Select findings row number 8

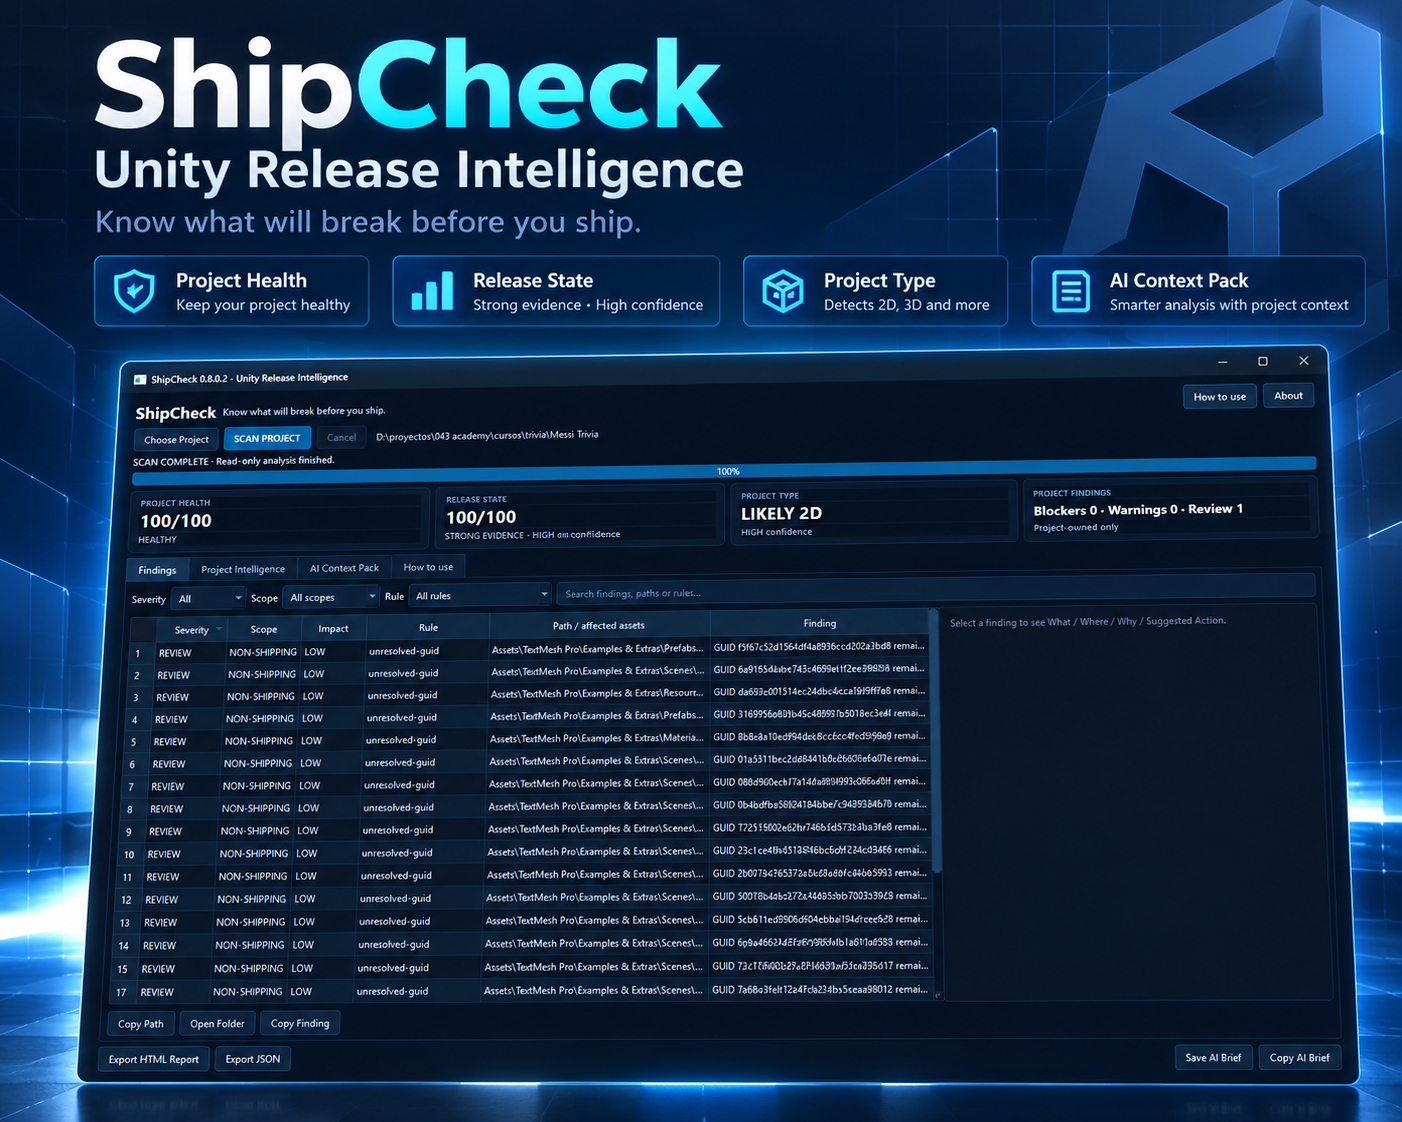(x=526, y=808)
